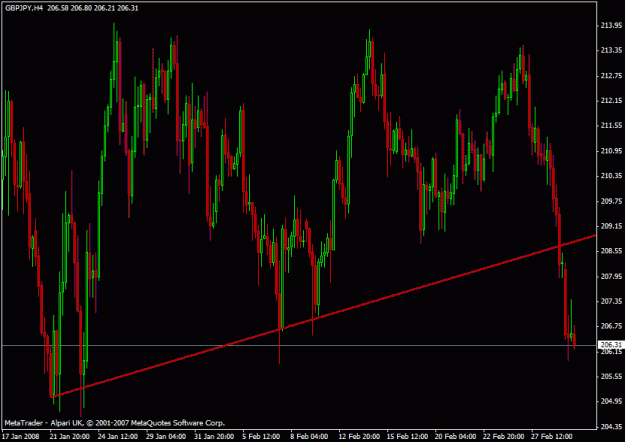625x442 pixels.
Task: Click the 204.35 price axis label
Action: (x=611, y=426)
